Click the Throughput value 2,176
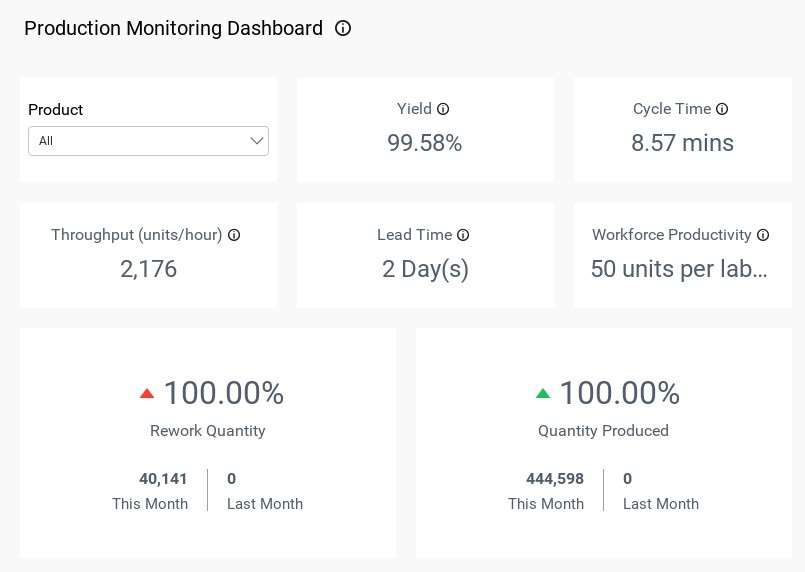The image size is (805, 572). tap(148, 269)
